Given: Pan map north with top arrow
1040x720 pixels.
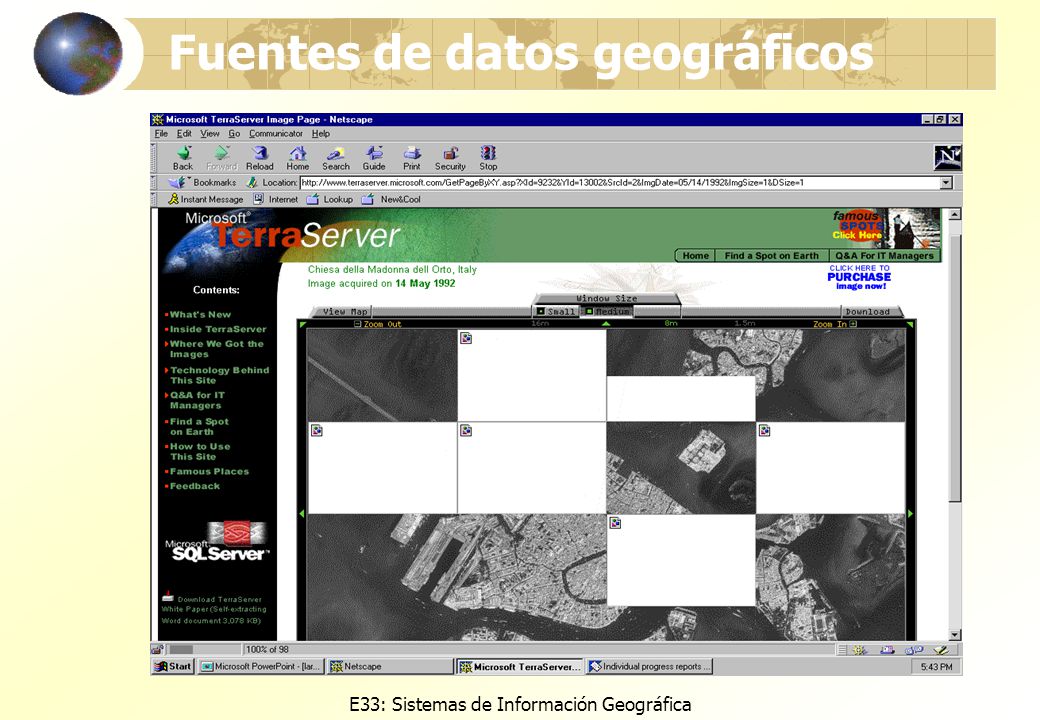Looking at the screenshot, I should click(606, 324).
